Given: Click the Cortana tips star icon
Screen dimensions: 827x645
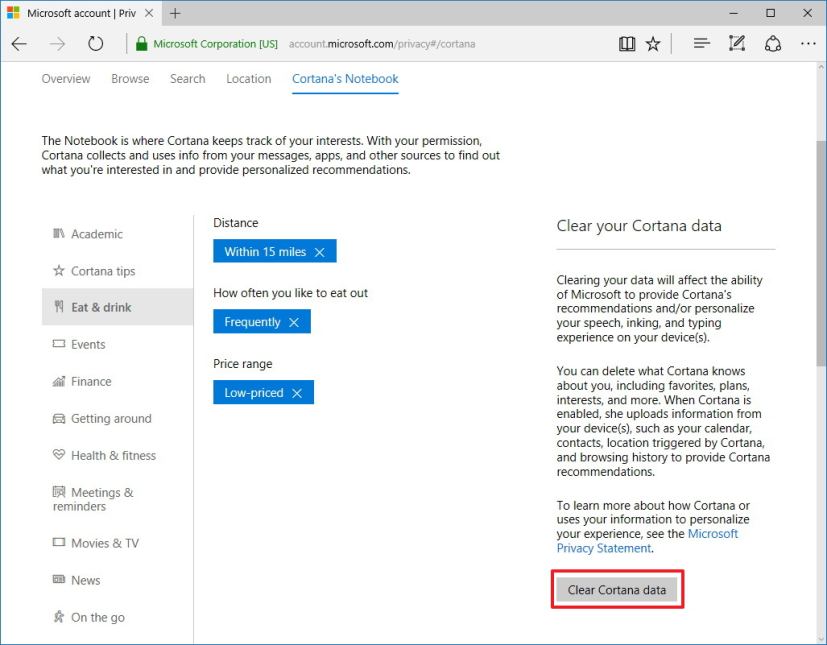Looking at the screenshot, I should 59,271.
